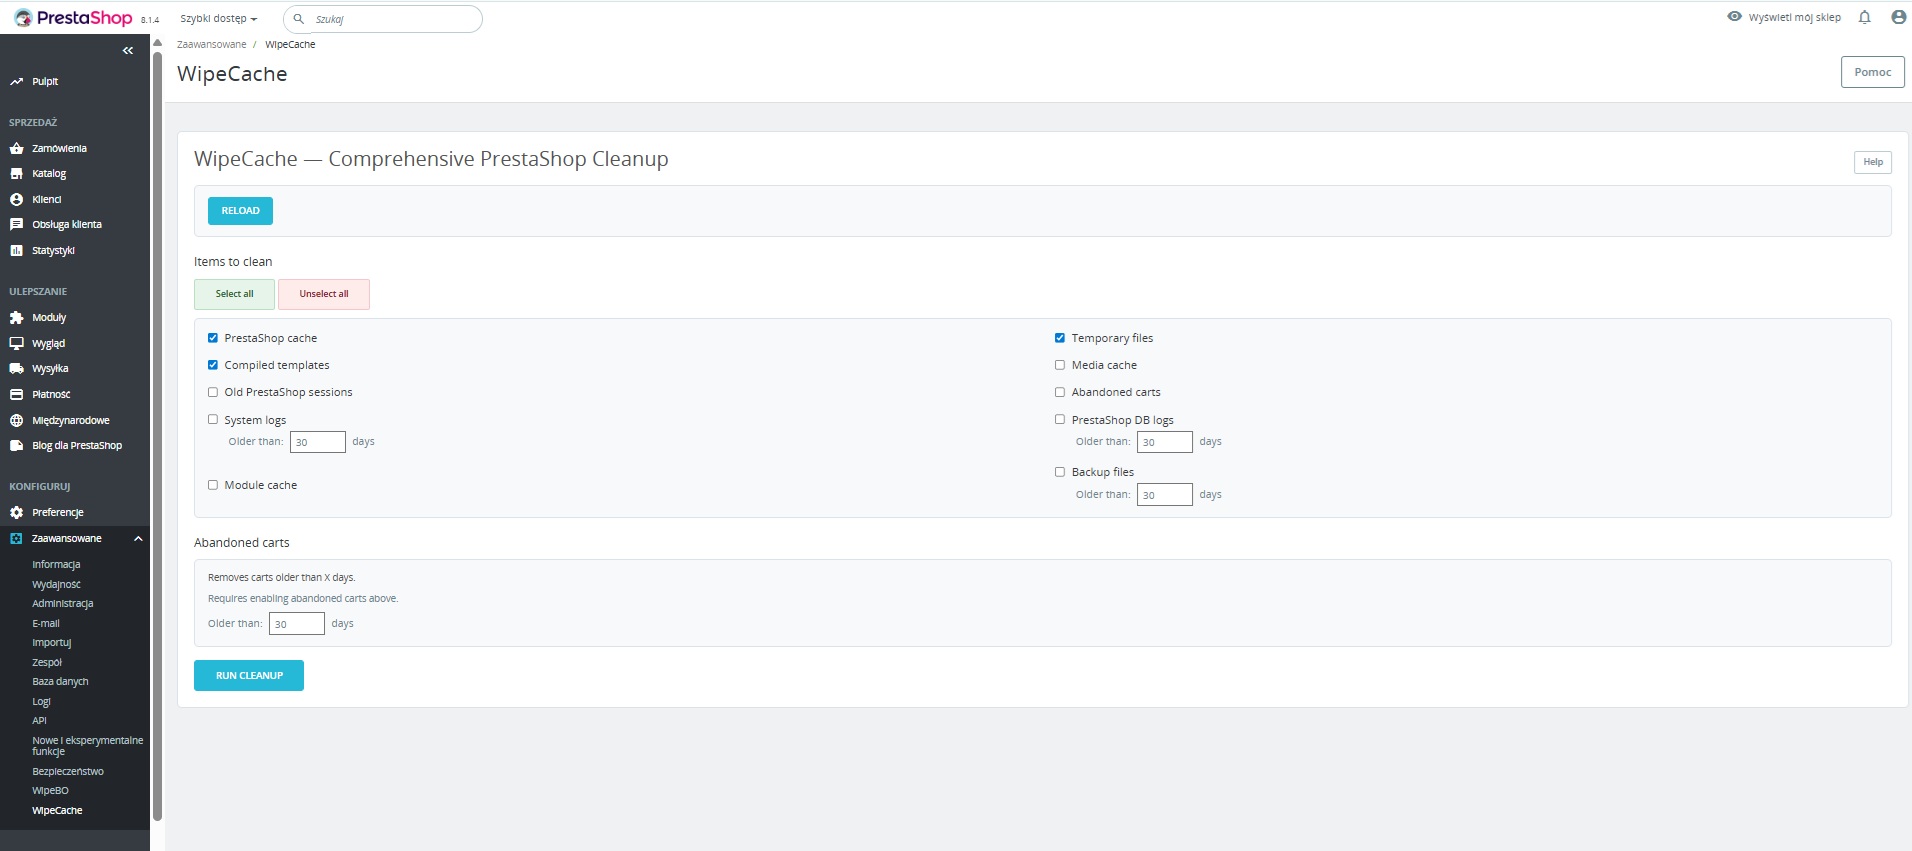Click the Zamówienia basket icon
The height and width of the screenshot is (851, 1912).
[x=16, y=148]
